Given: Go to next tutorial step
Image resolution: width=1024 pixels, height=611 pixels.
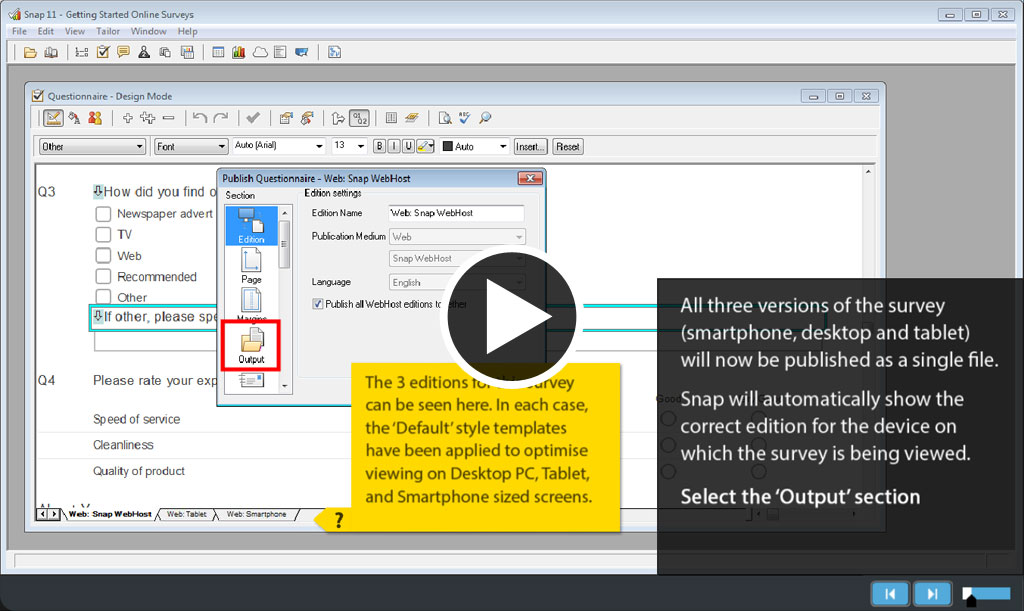Looking at the screenshot, I should (x=932, y=593).
